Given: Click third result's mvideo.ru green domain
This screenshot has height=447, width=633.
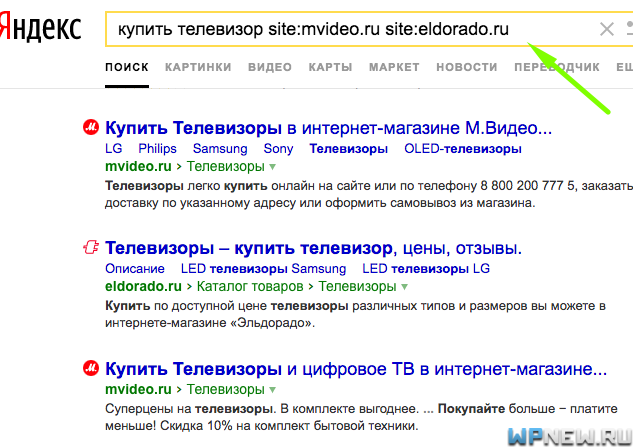Looking at the screenshot, I should coord(138,389).
